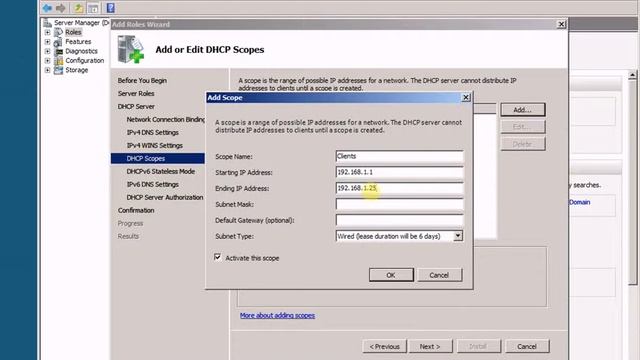This screenshot has width=640, height=360.
Task: Click the Default Gateway field
Action: click(x=400, y=220)
